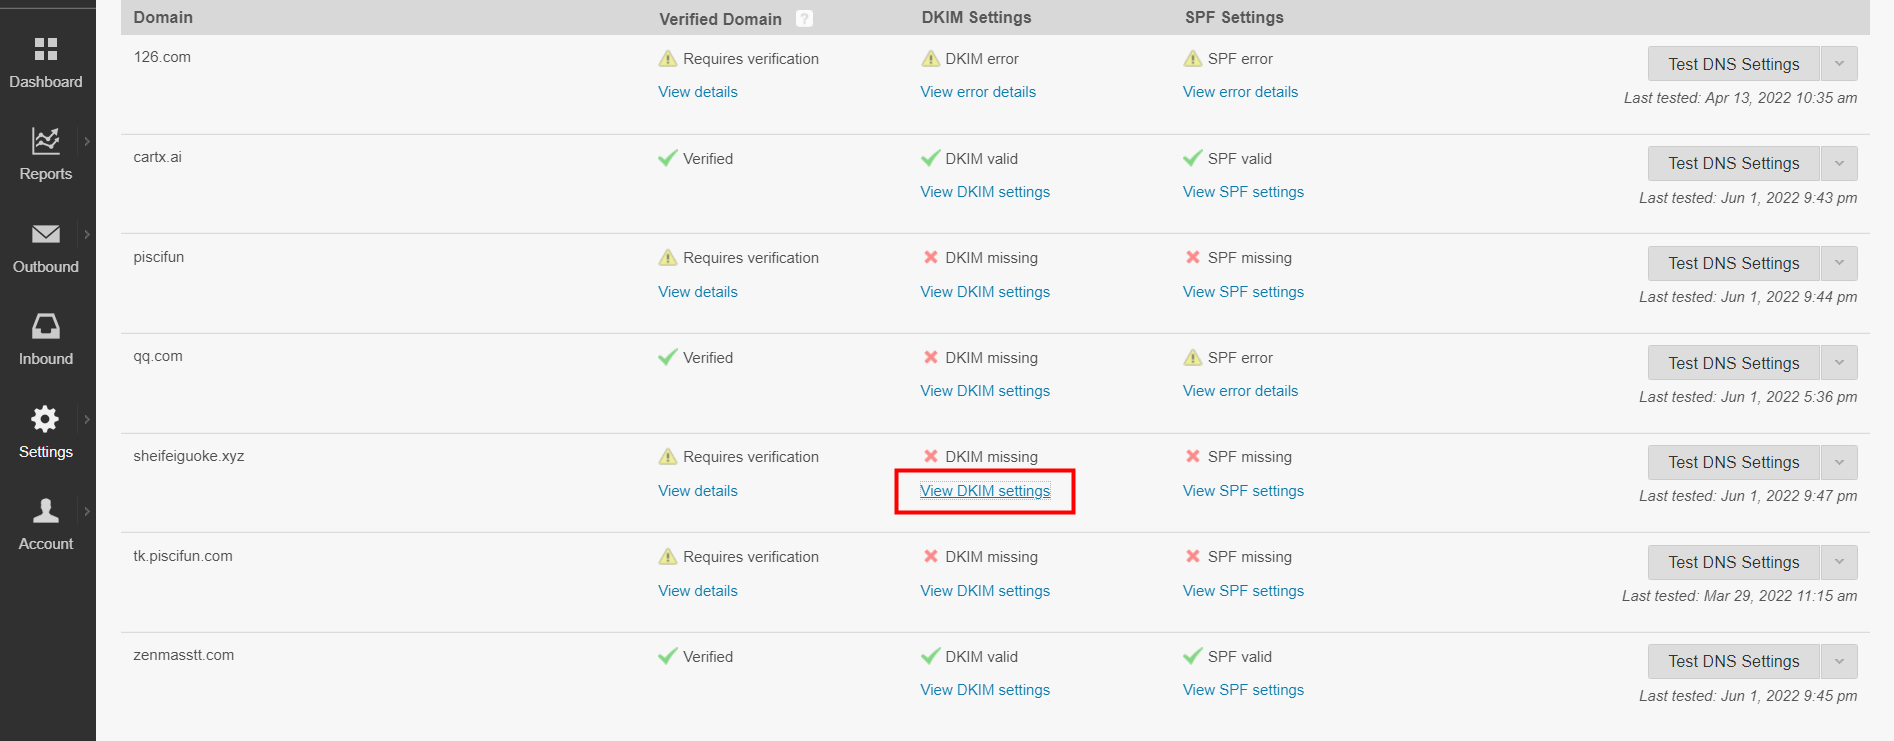Expand the dropdown arrow next to 126.com Test DNS Settings
The width and height of the screenshot is (1894, 741).
coord(1839,64)
